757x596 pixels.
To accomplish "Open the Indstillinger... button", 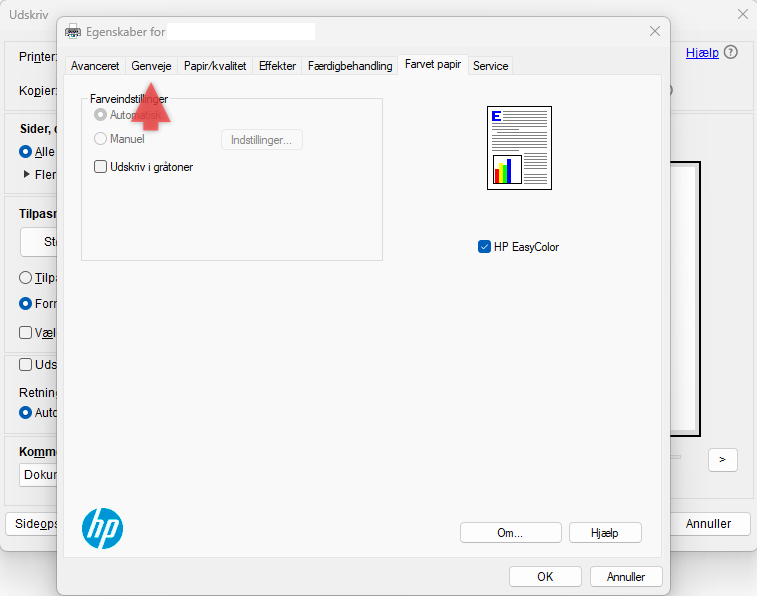I will pyautogui.click(x=262, y=140).
